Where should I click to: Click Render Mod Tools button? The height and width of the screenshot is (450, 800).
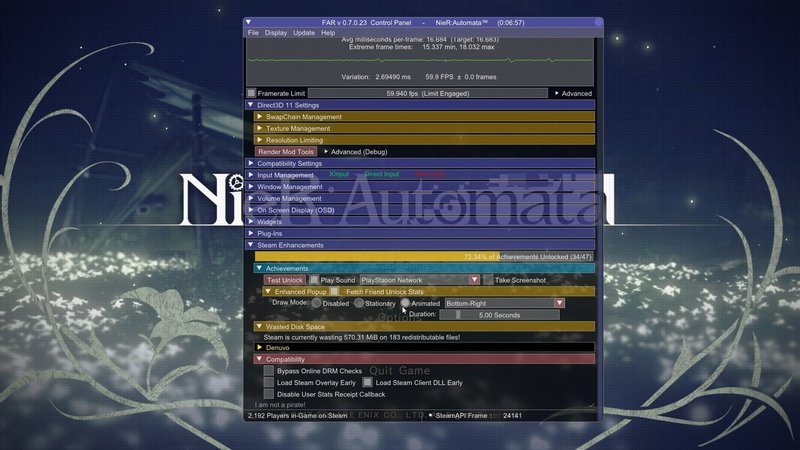(286, 152)
